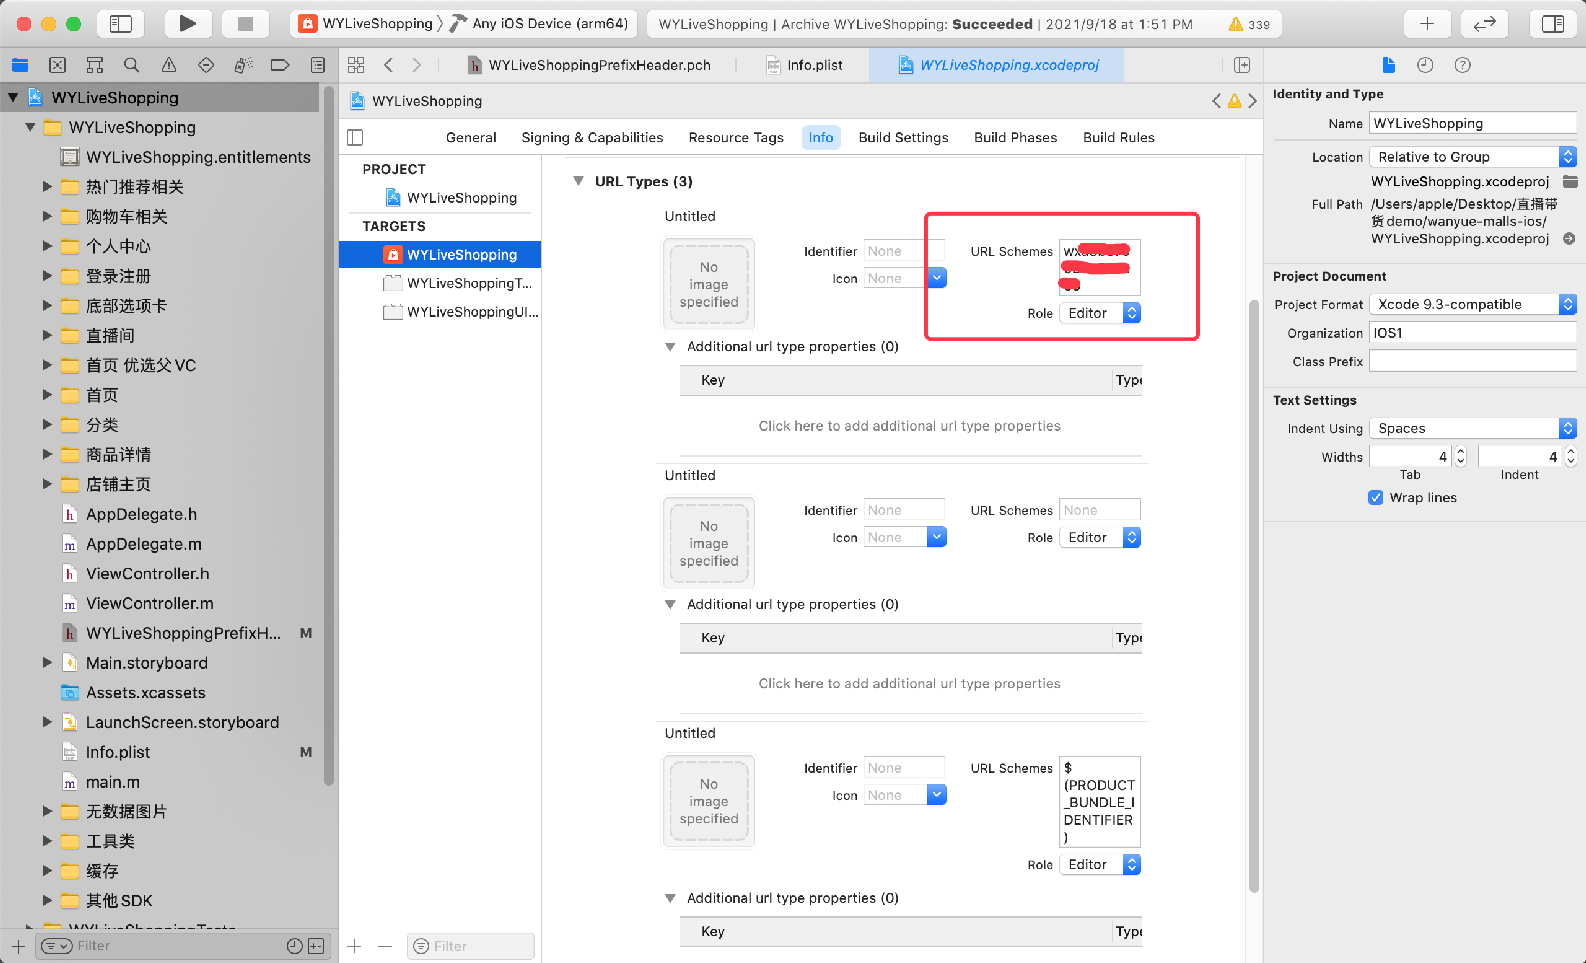Click the warnings count badge 339
This screenshot has height=963, width=1586.
tap(1249, 24)
